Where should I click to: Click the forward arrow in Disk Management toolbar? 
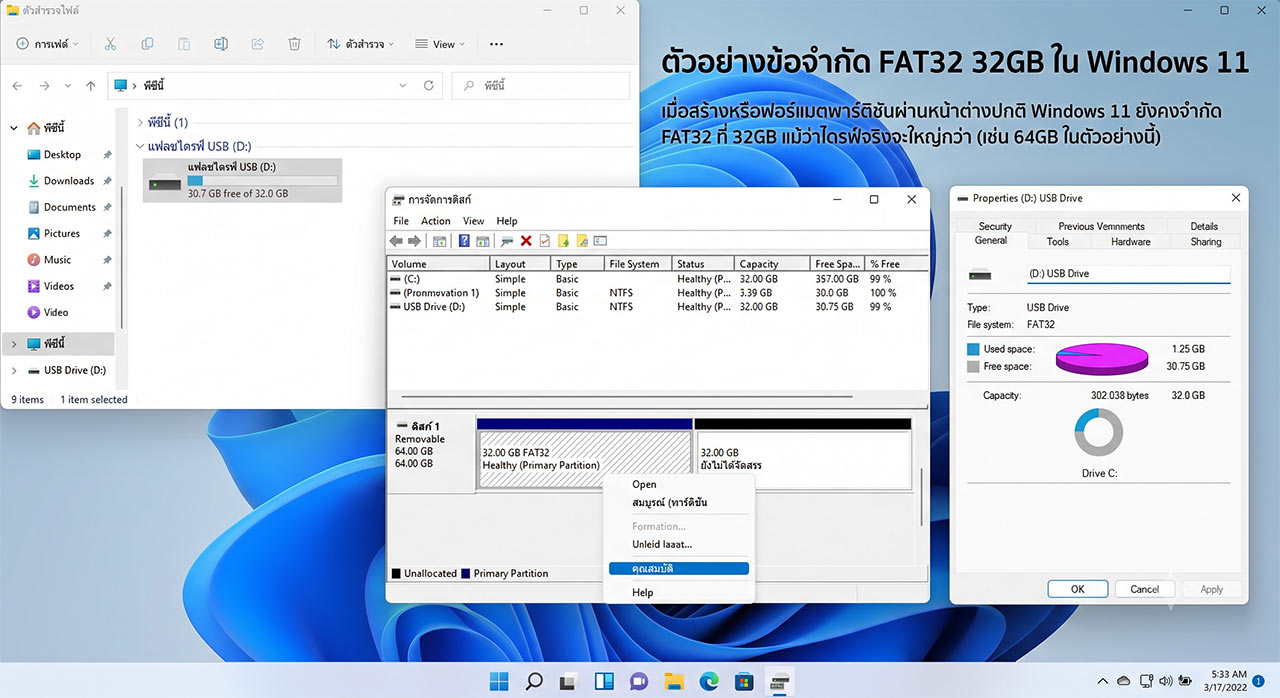click(414, 241)
